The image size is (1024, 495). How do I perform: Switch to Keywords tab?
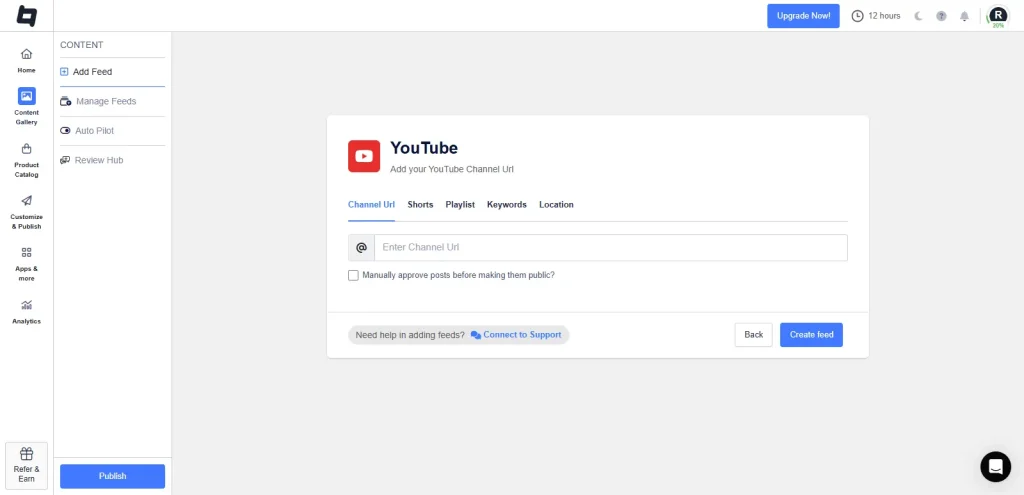coord(507,204)
